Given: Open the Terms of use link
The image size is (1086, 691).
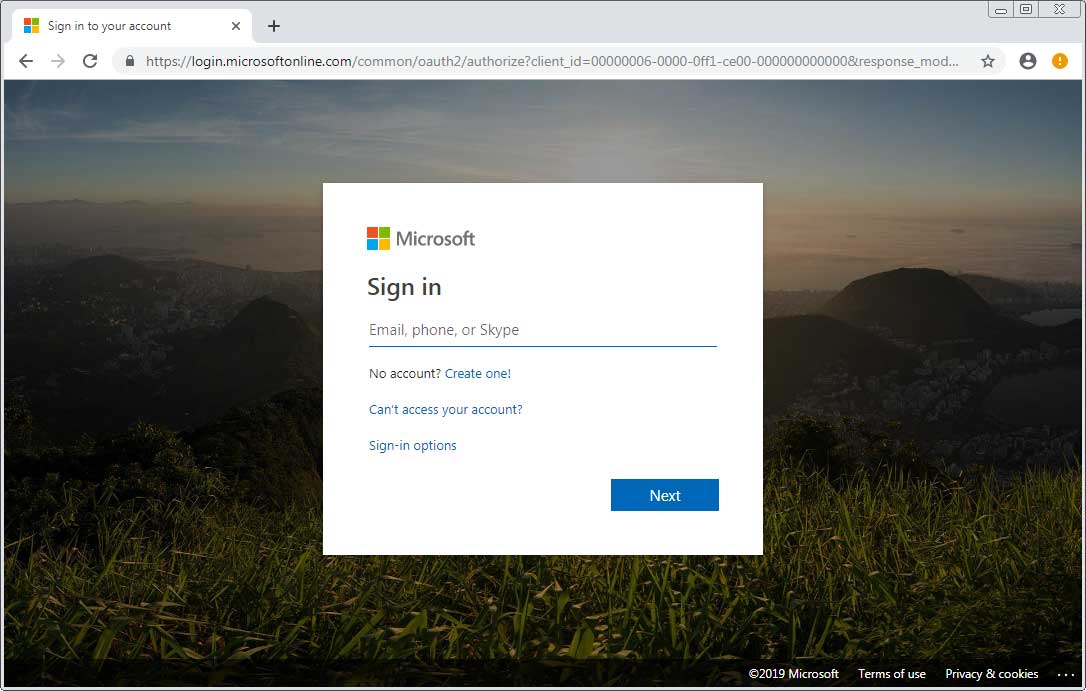Looking at the screenshot, I should [x=891, y=674].
